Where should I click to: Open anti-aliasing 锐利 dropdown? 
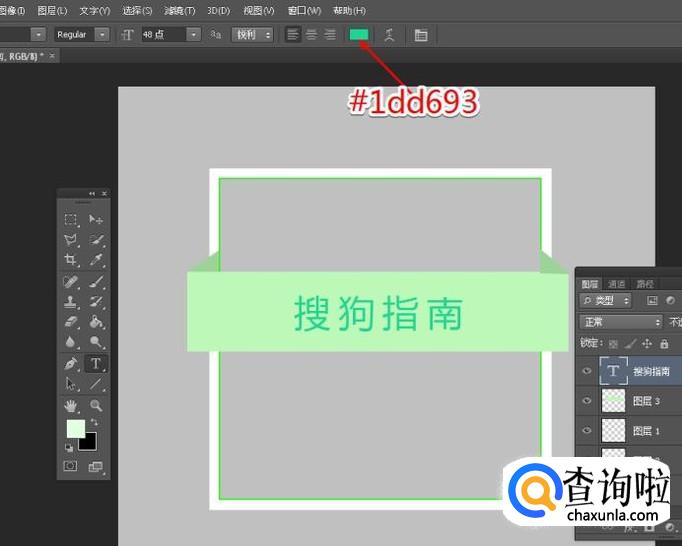click(252, 34)
